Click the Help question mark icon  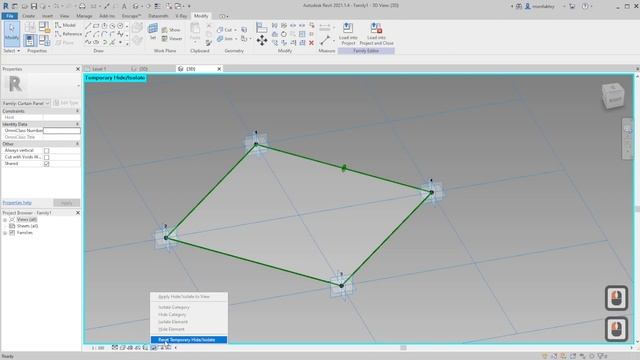[585, 6]
